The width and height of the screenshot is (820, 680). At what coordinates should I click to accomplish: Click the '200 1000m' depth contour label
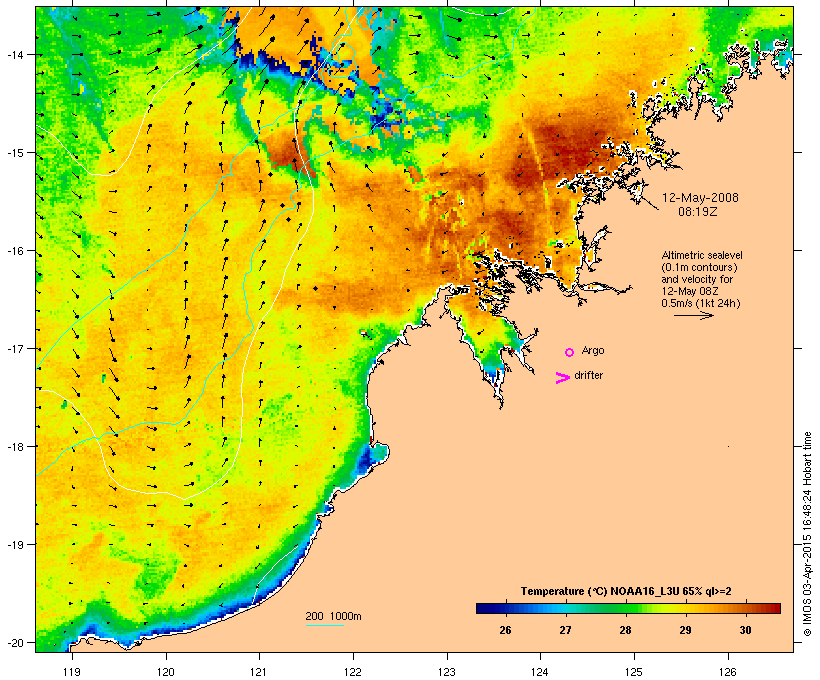pyautogui.click(x=333, y=616)
